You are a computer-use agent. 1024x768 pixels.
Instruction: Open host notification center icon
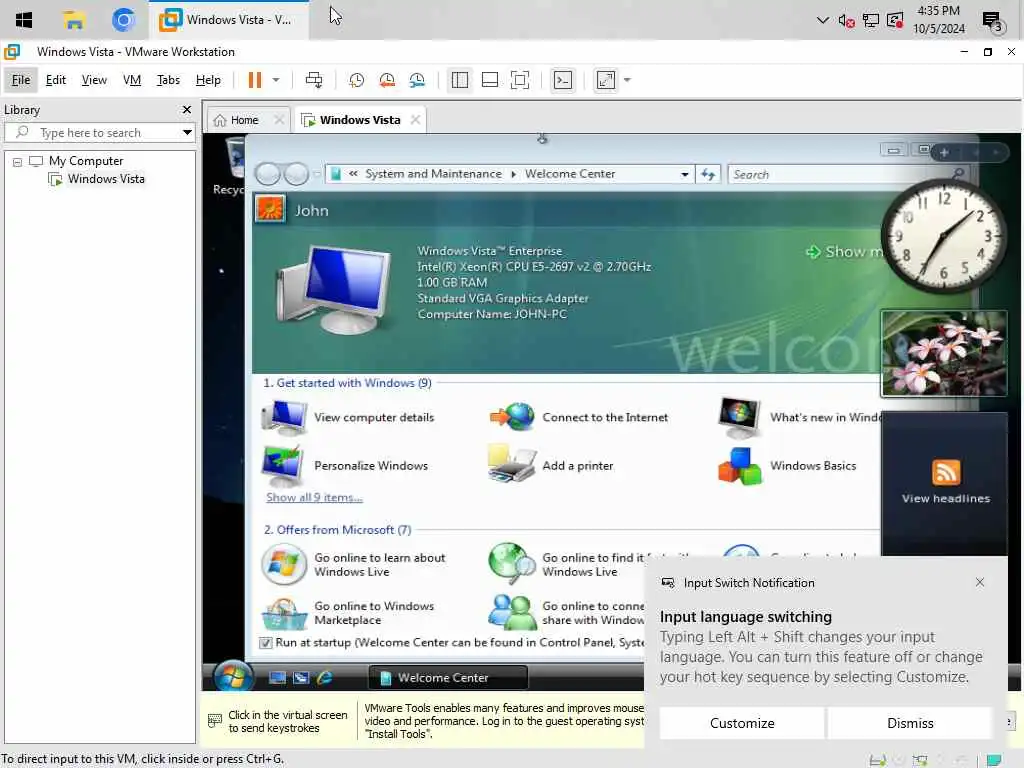[x=993, y=22]
